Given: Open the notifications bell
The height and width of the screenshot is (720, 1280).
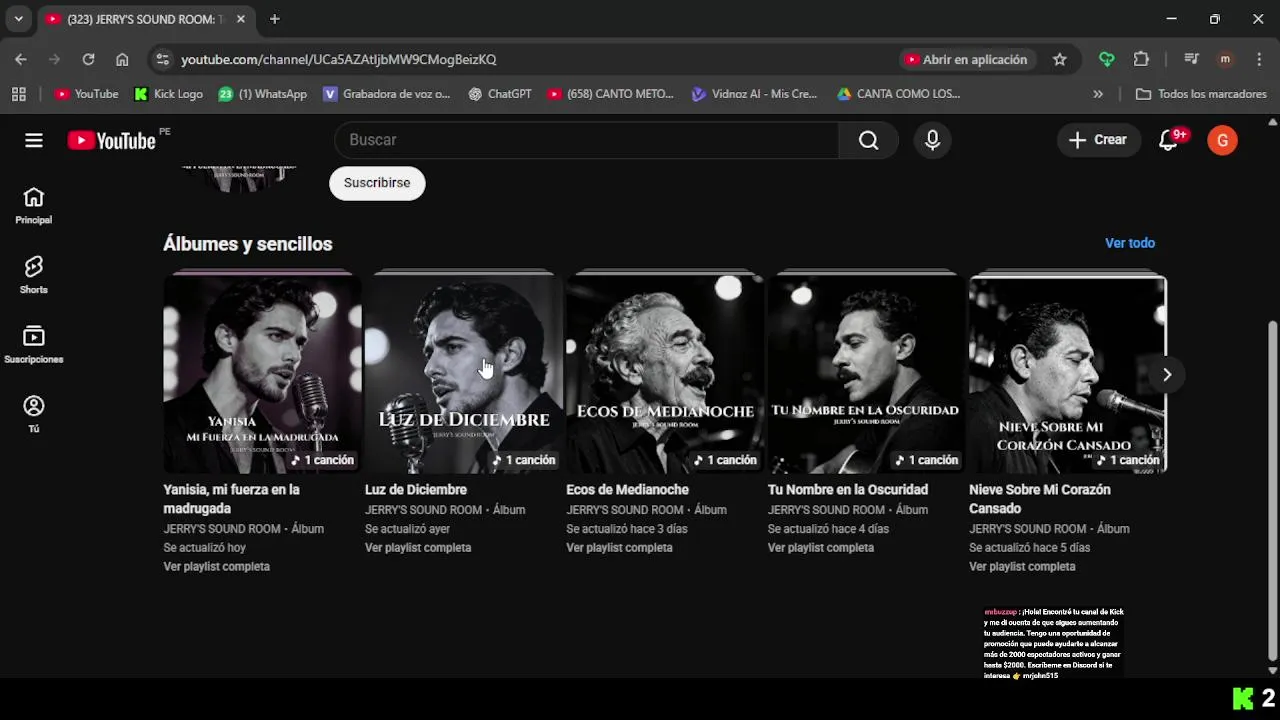Looking at the screenshot, I should [1168, 140].
